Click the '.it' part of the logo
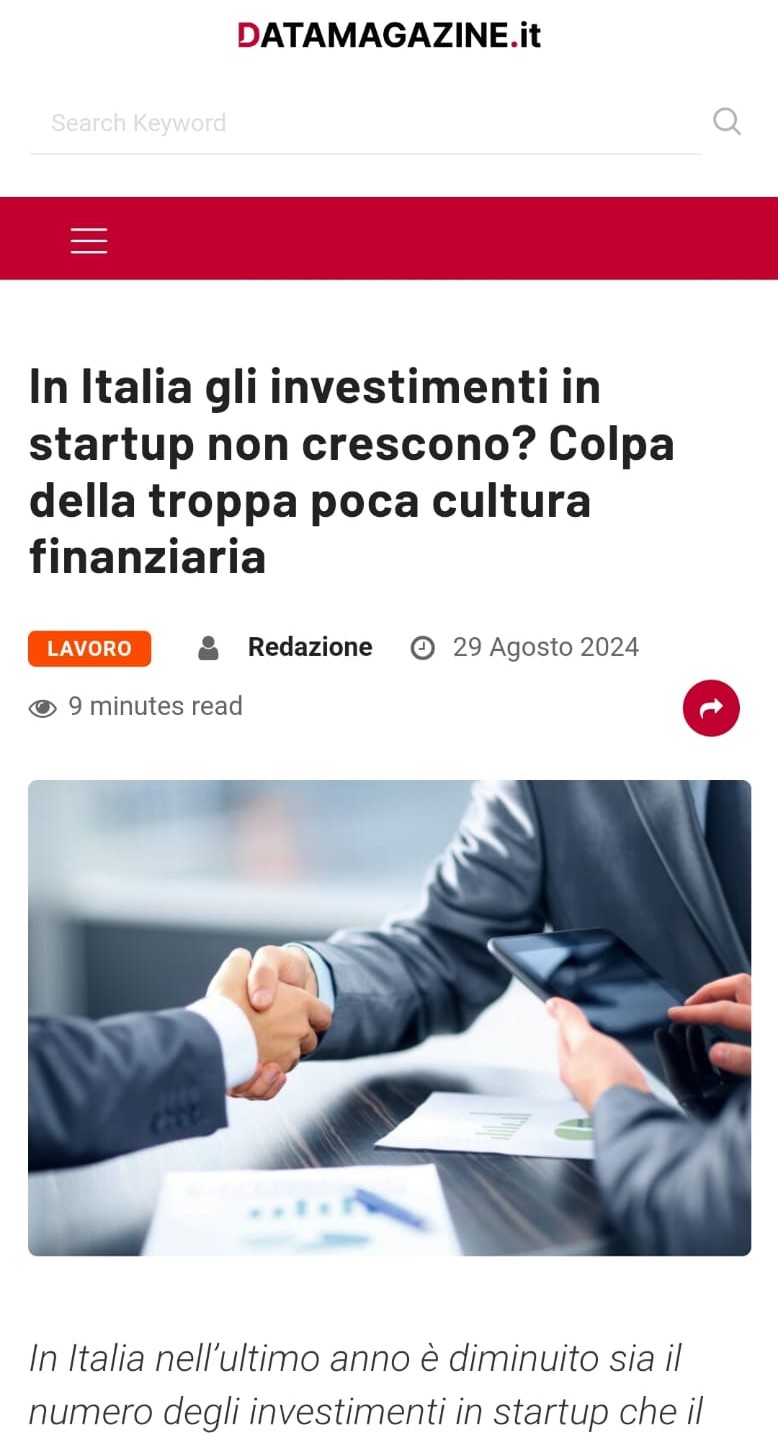The width and height of the screenshot is (778, 1435). 525,35
